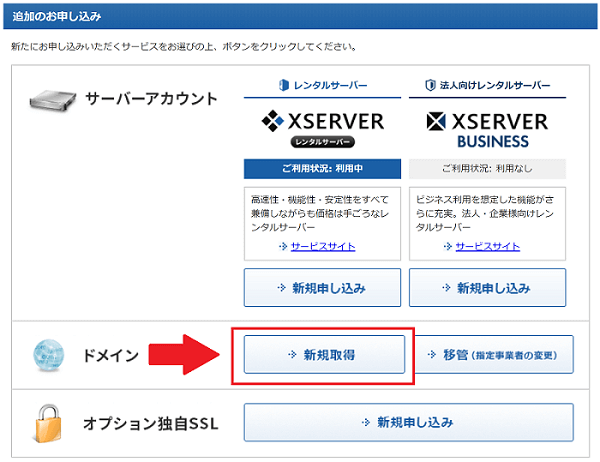
Task: Click the ドメイン section label
Action: point(111,355)
